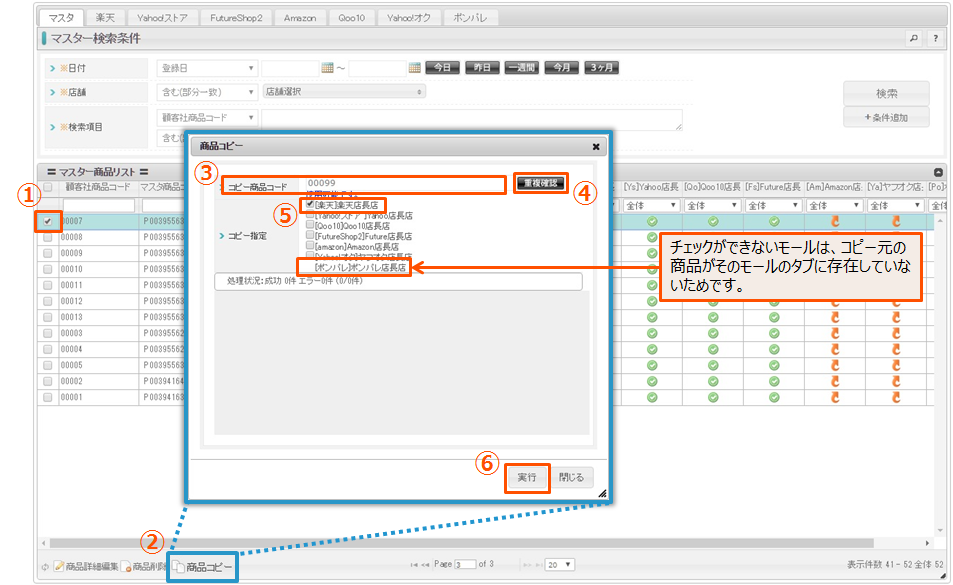The width and height of the screenshot is (953, 585).
Task: Go to previous page pager icon
Action: pyautogui.click(x=425, y=565)
